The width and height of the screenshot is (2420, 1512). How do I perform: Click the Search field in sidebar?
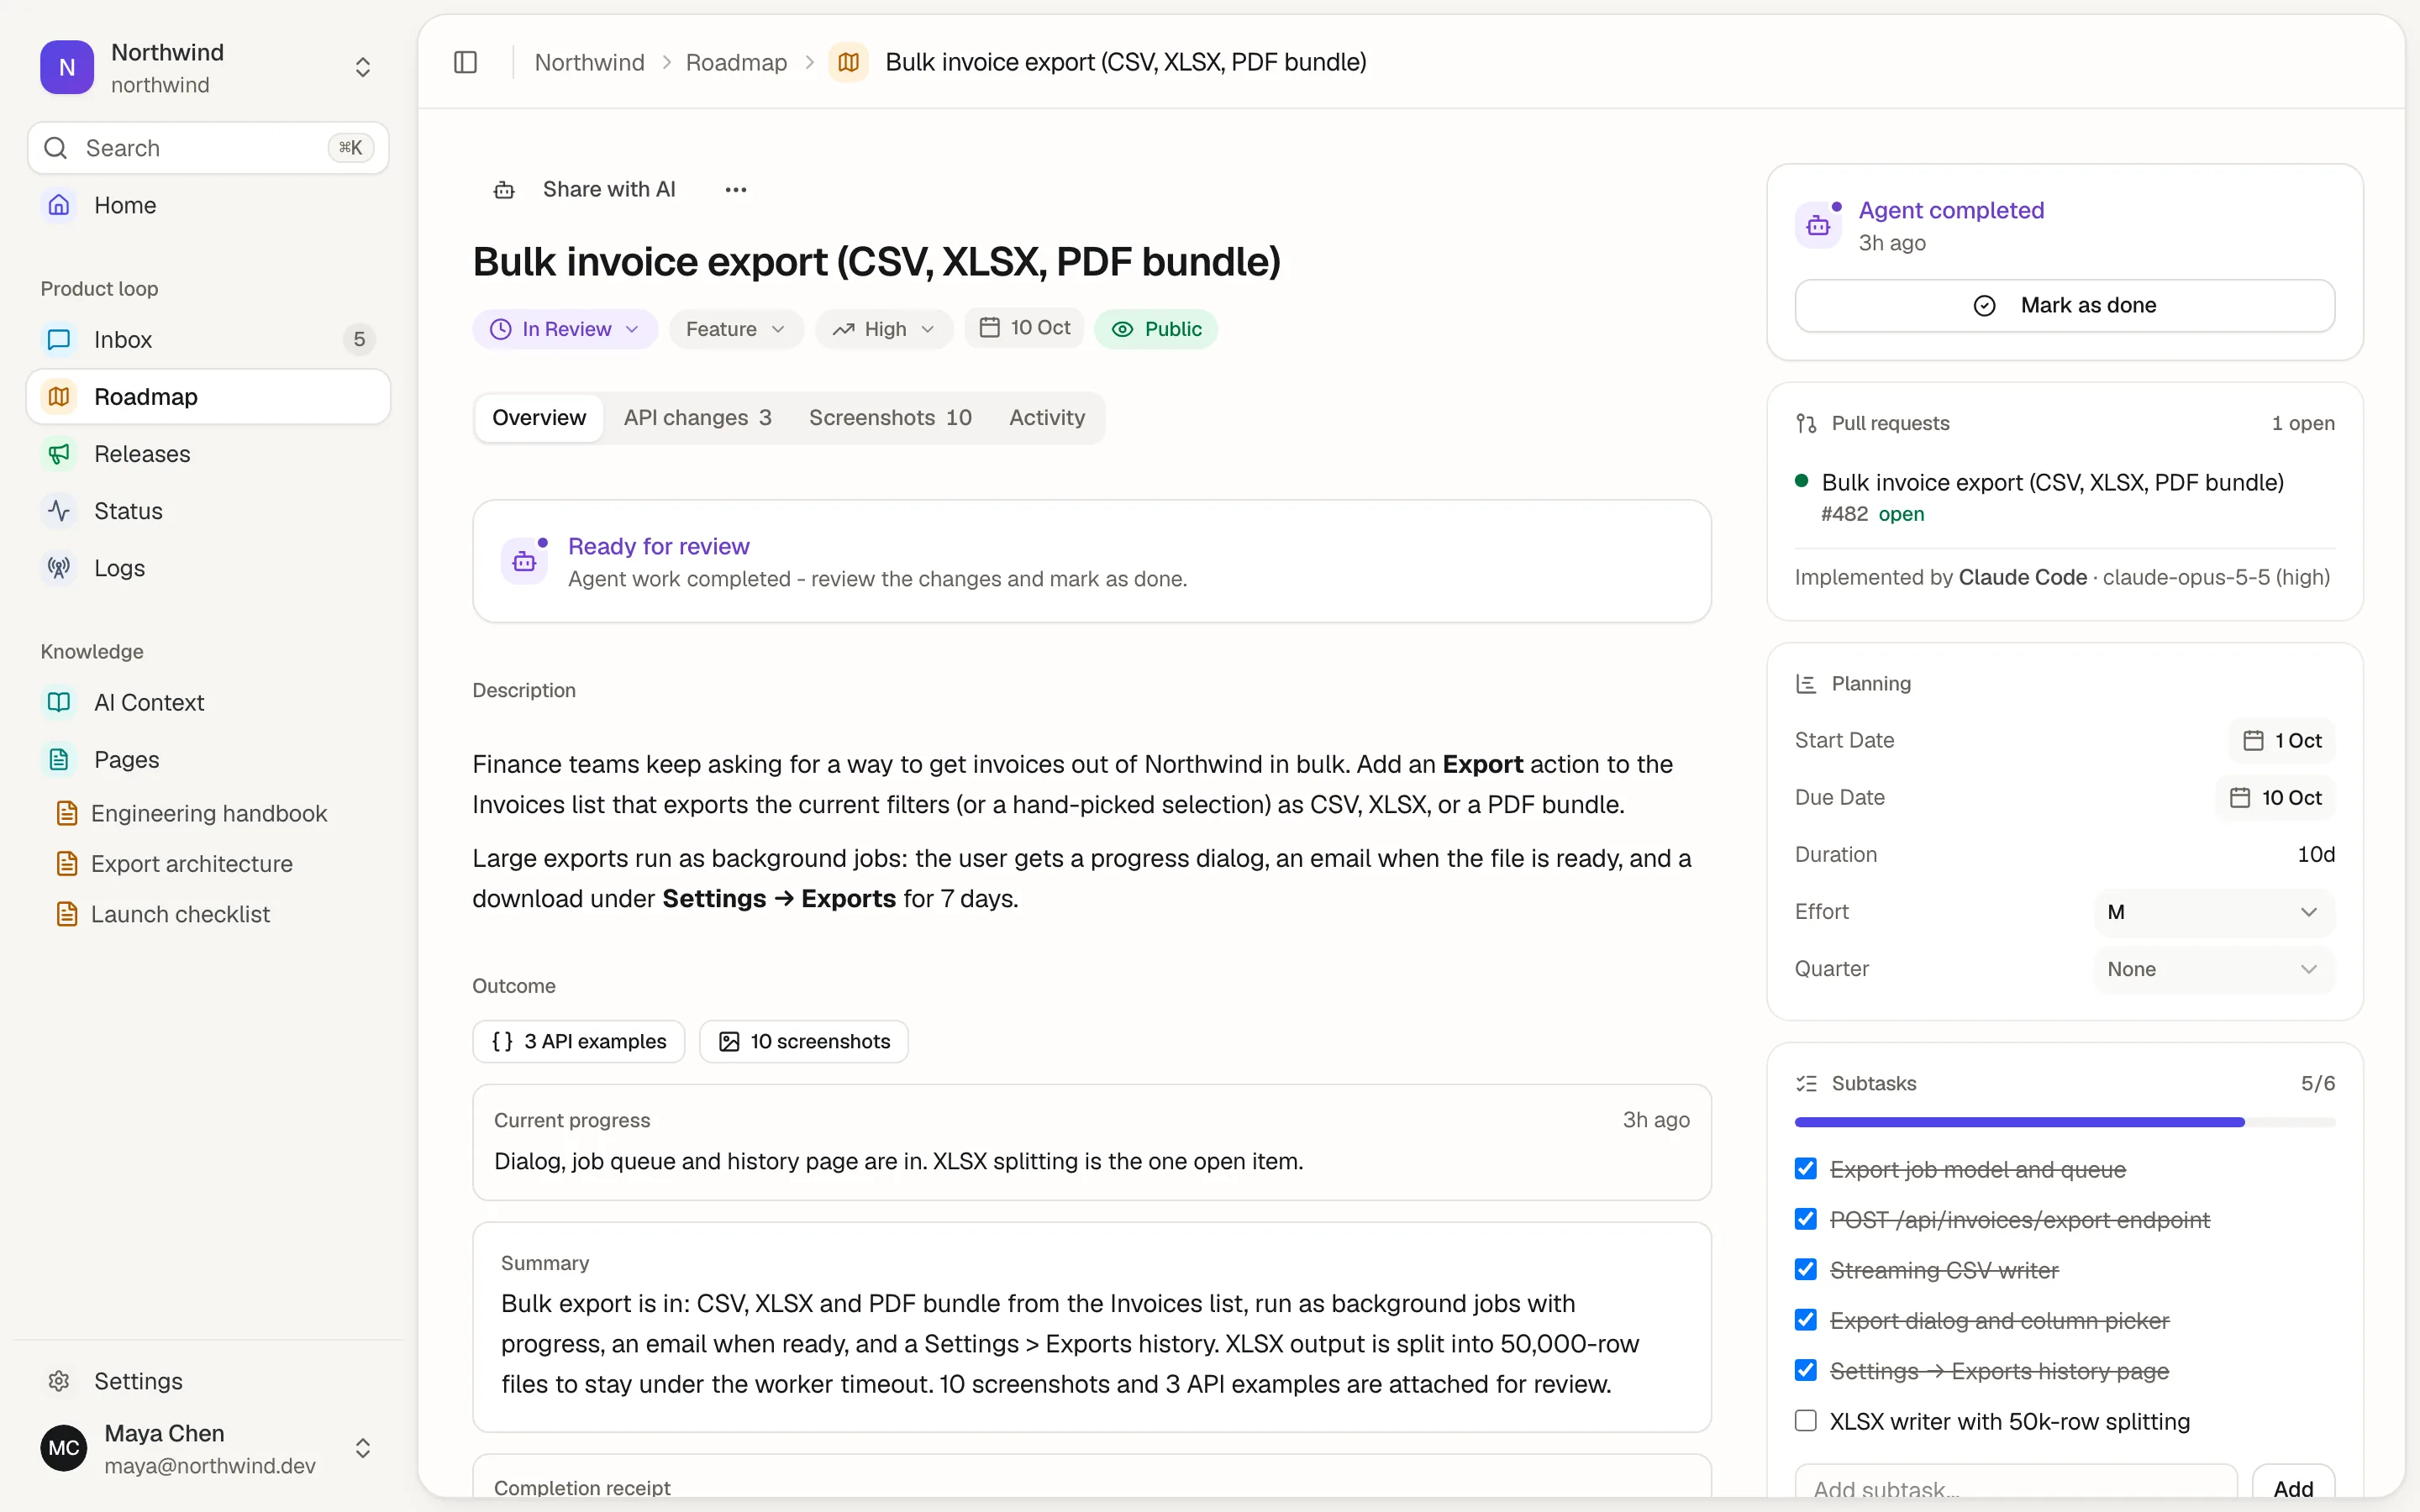208,148
